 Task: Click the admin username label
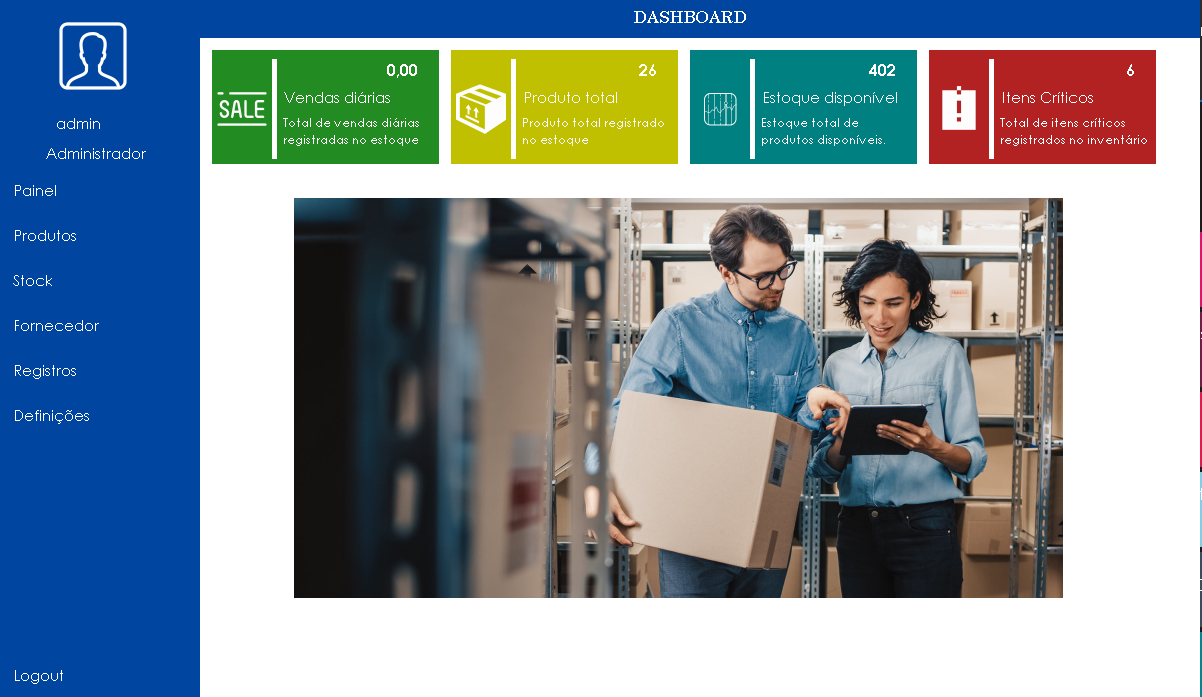(x=79, y=124)
